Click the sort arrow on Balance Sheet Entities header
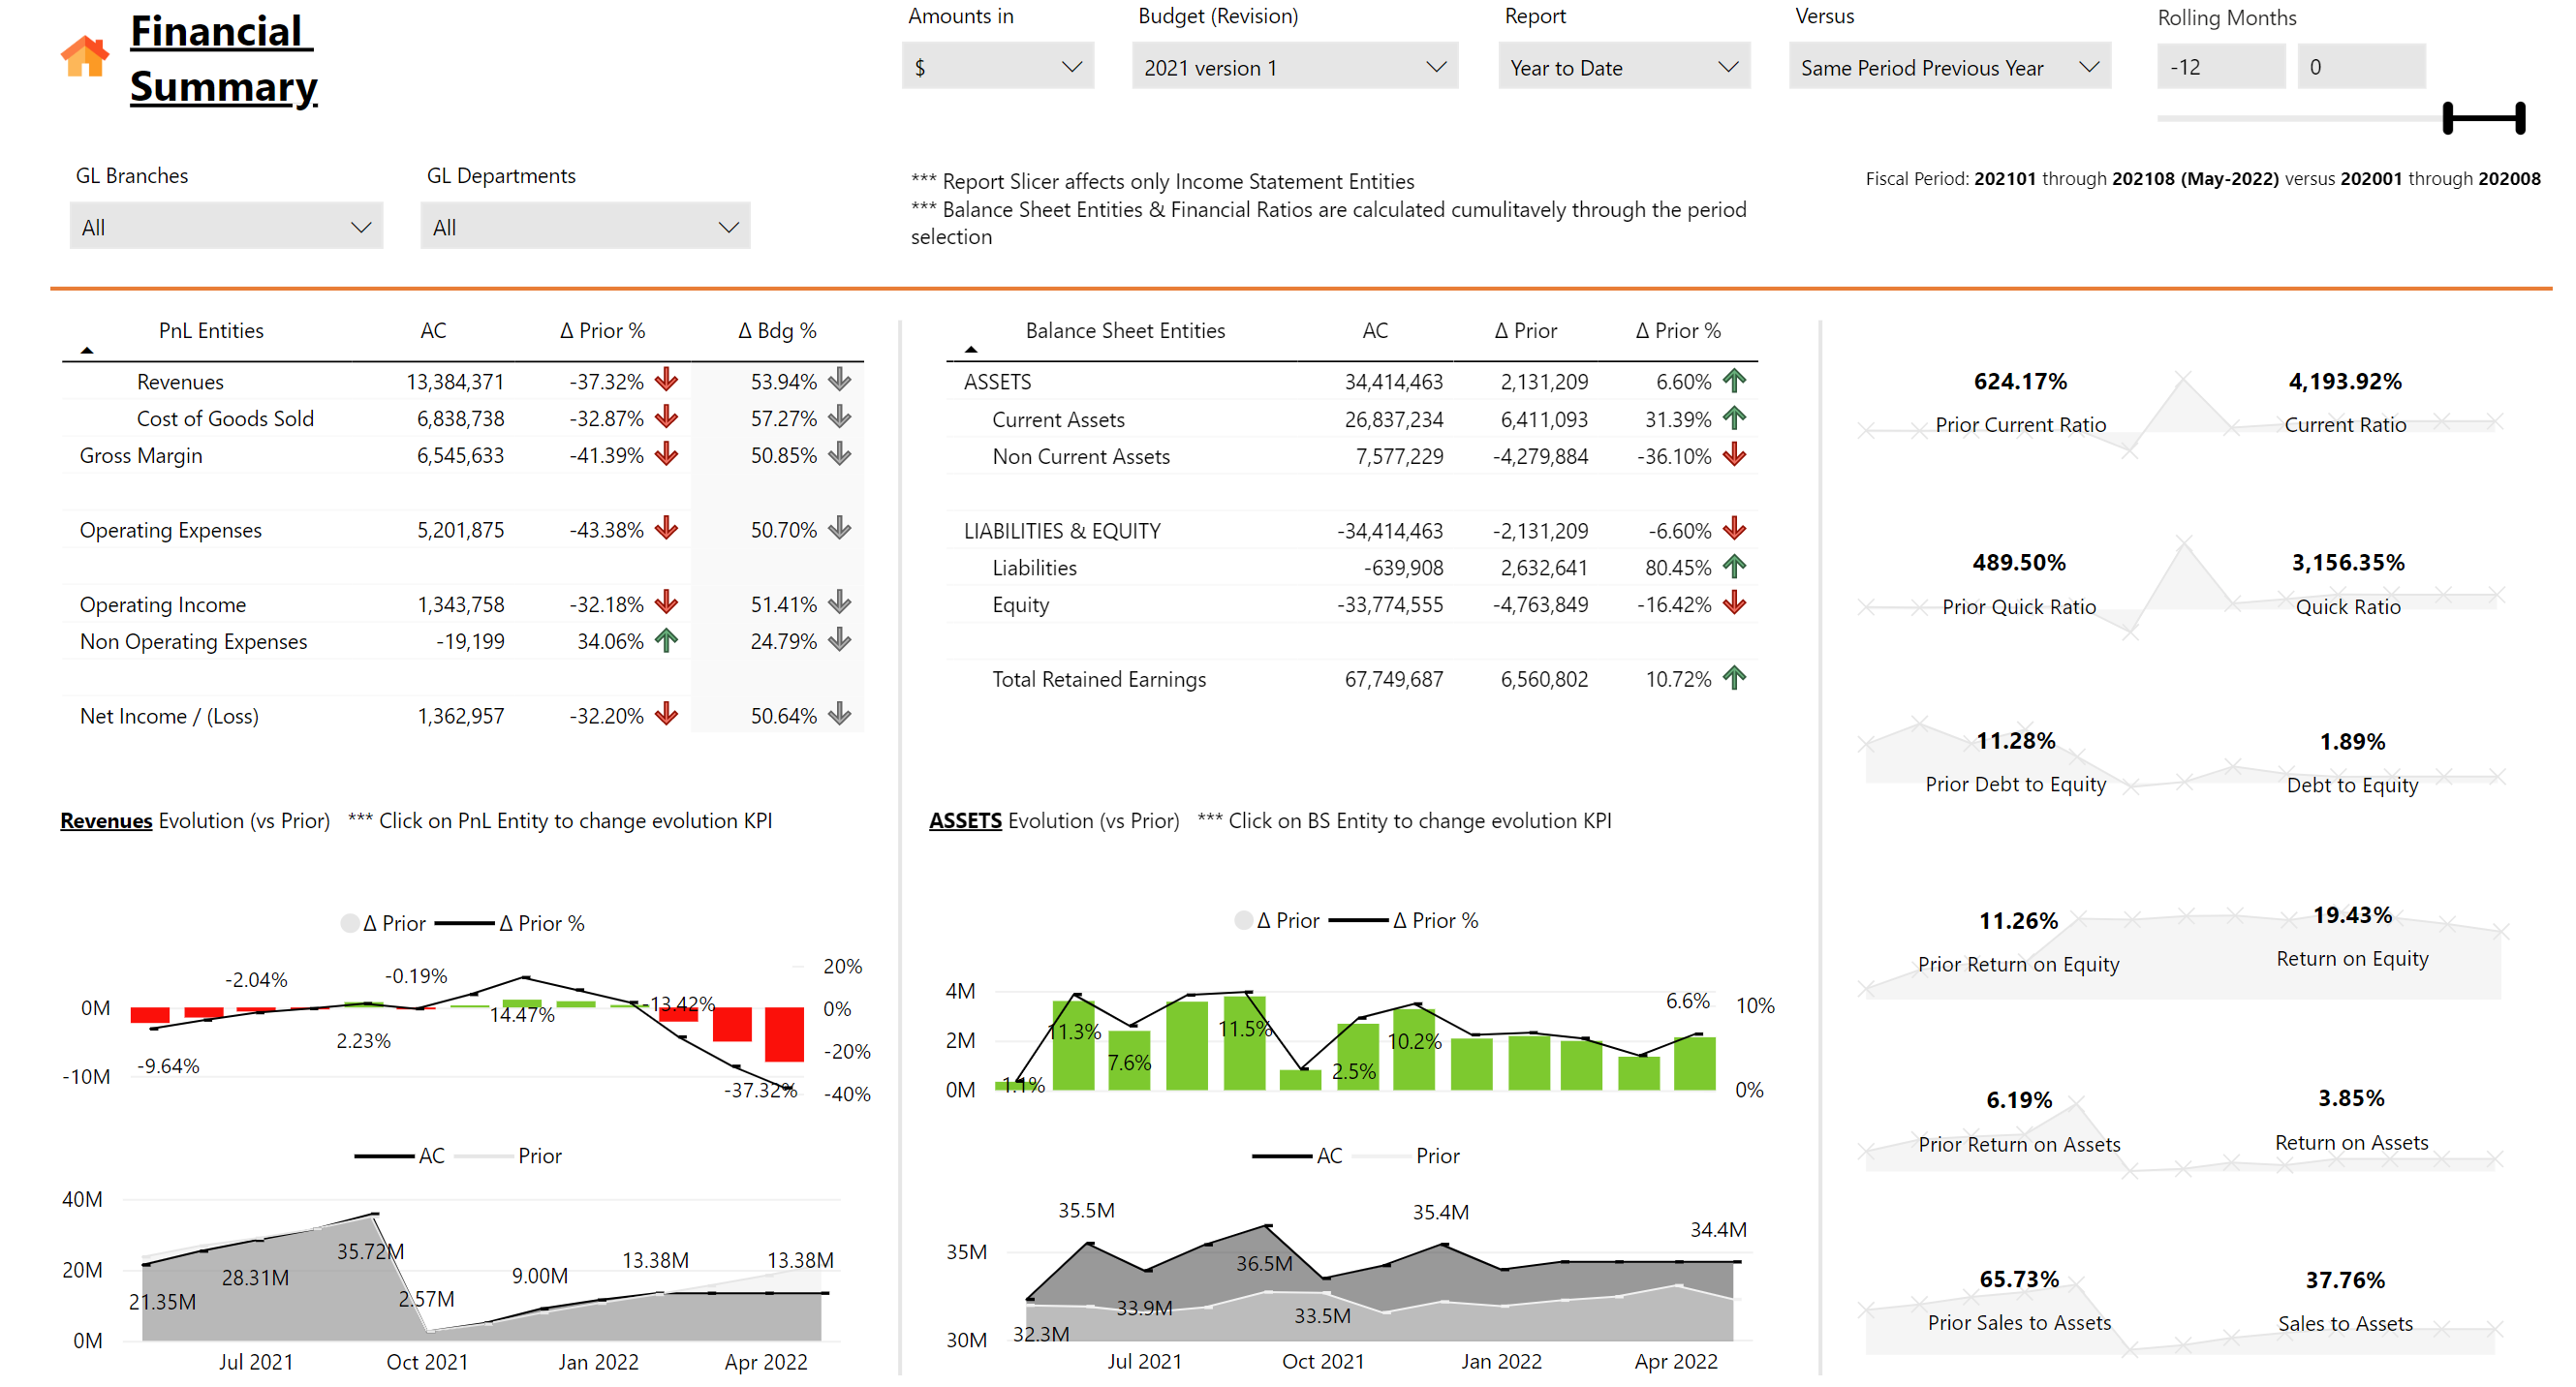2576x1387 pixels. coord(971,350)
